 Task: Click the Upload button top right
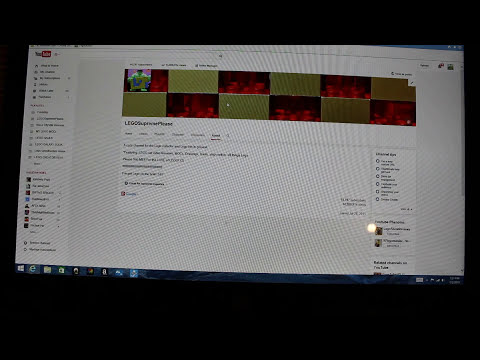click(424, 65)
